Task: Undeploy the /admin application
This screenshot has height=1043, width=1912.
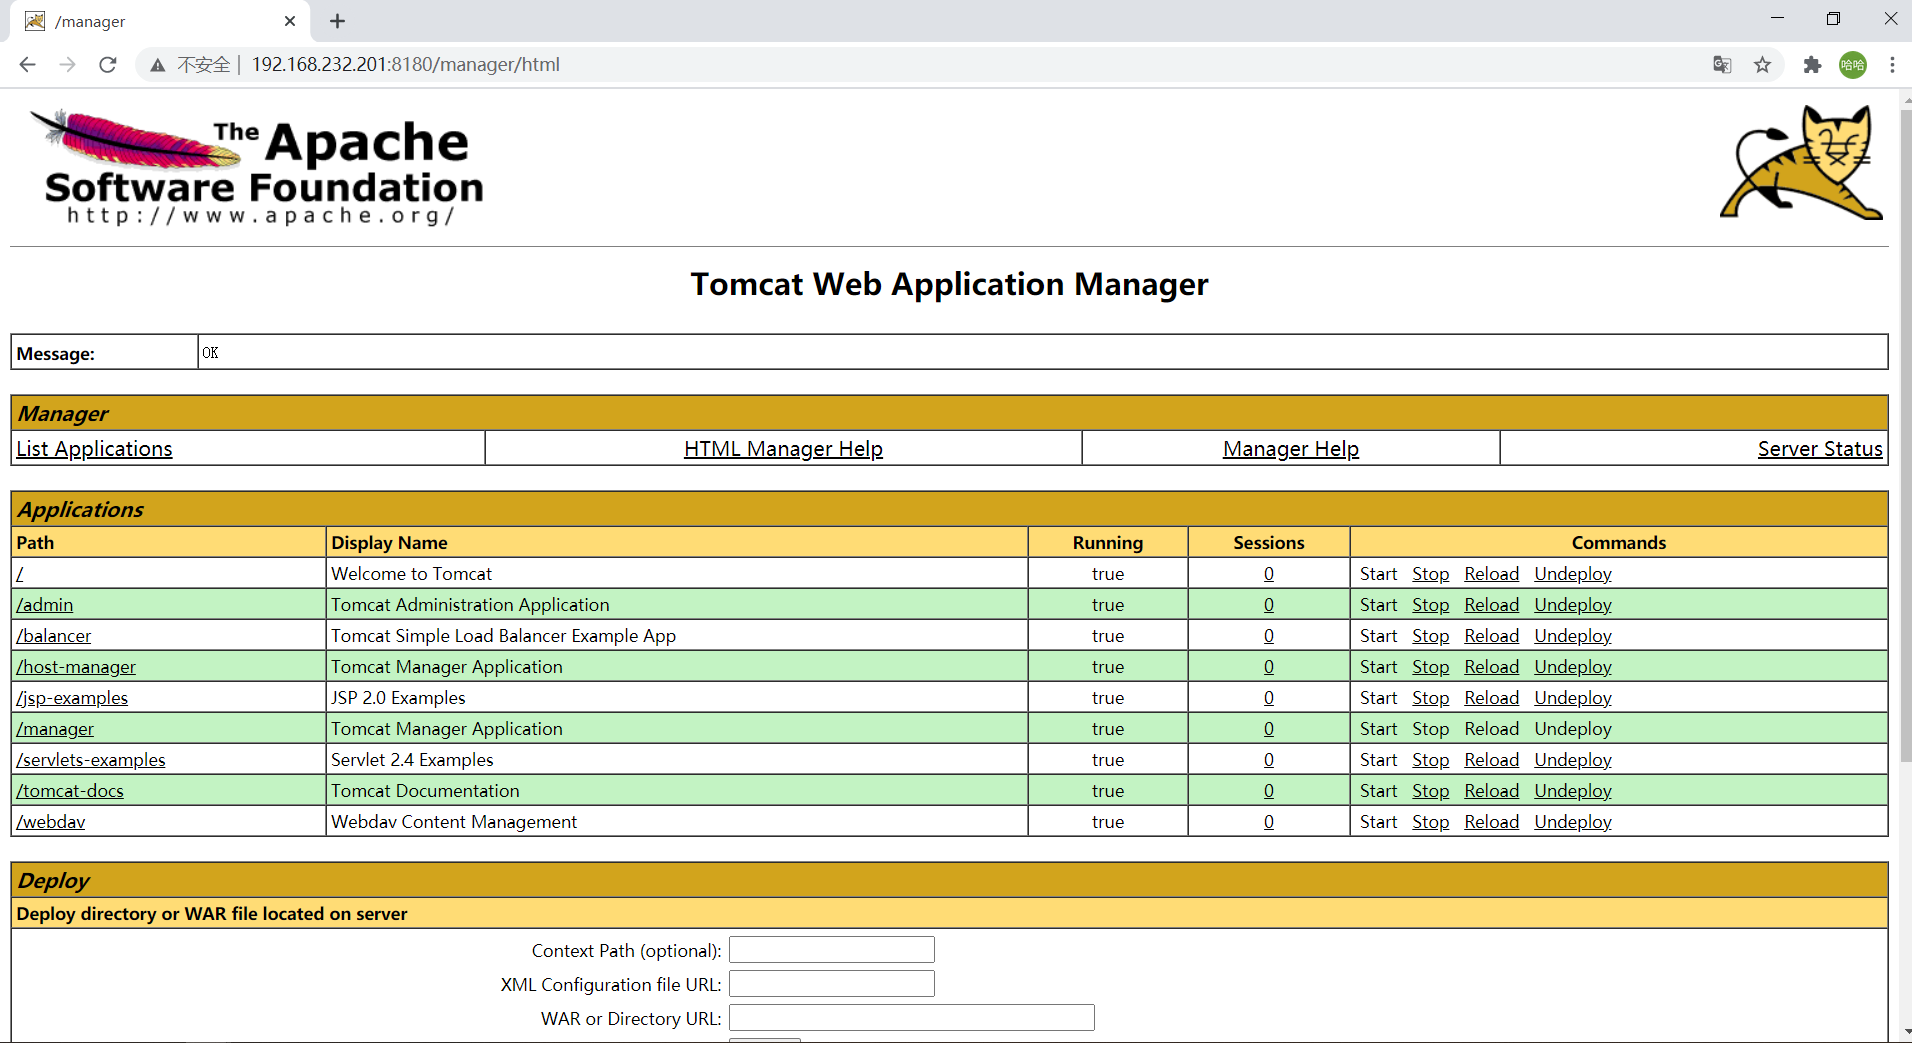Action: [1573, 605]
